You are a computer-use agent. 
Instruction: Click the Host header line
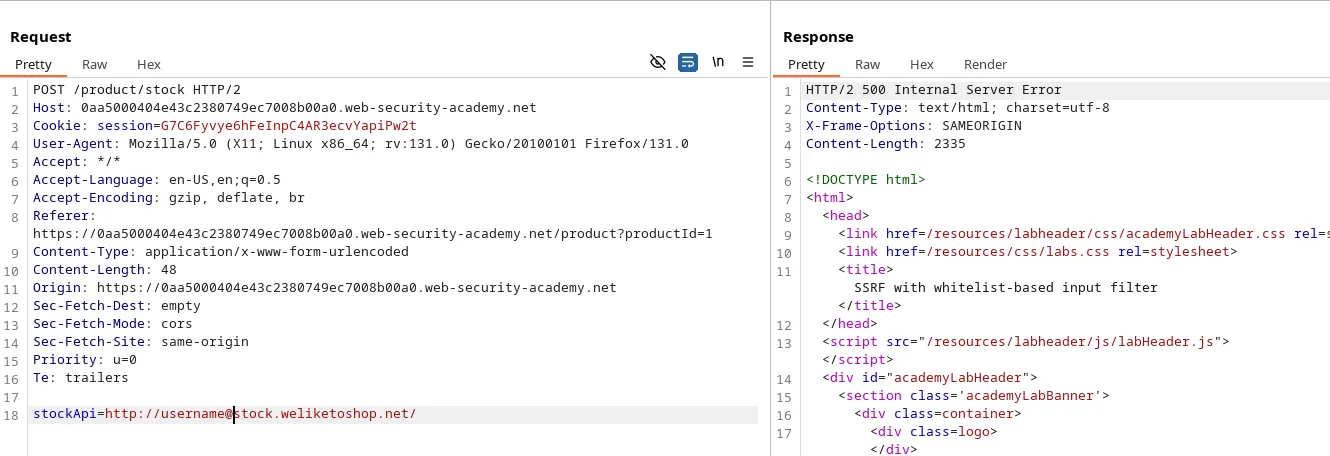point(285,108)
